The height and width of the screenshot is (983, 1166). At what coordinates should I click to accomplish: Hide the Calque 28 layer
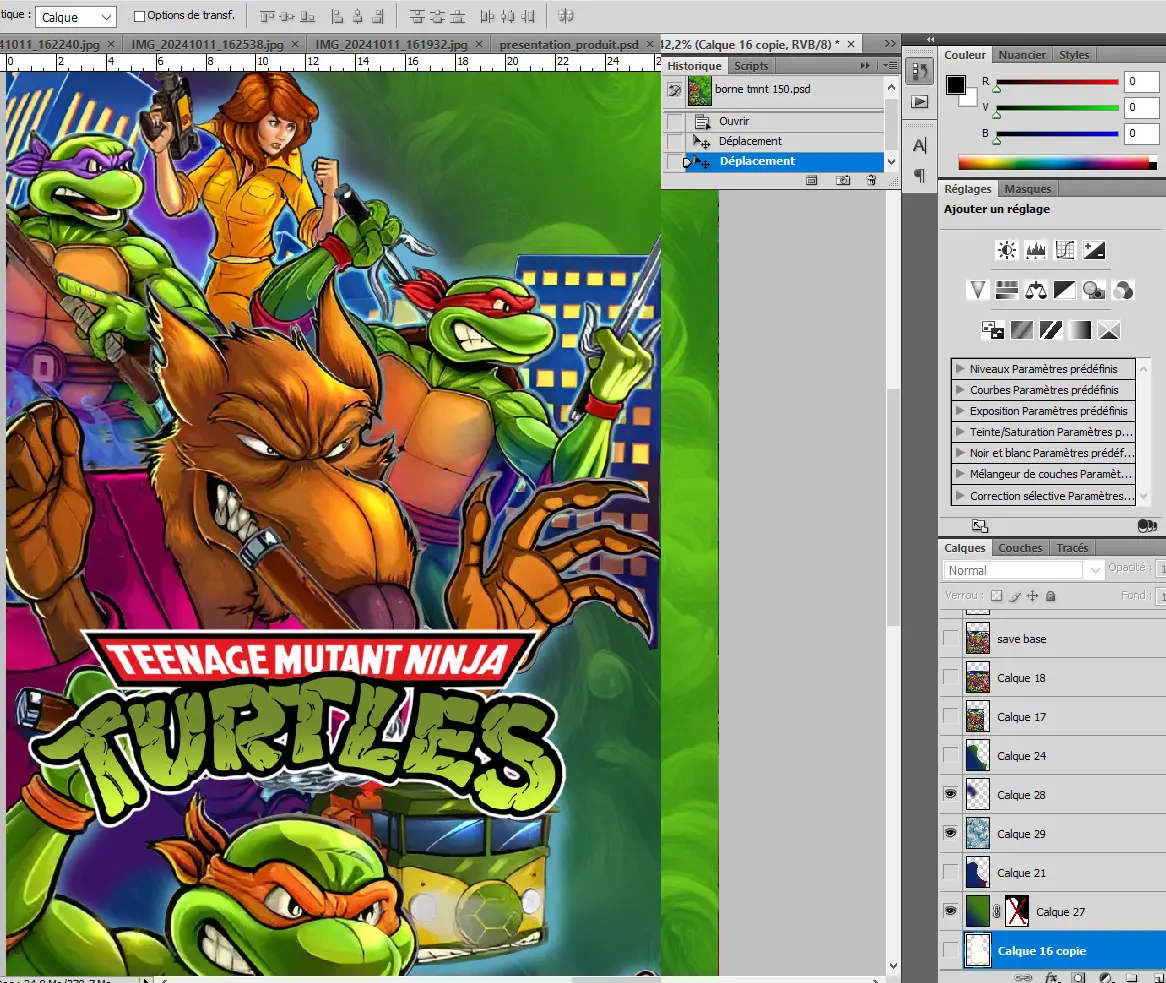point(950,794)
